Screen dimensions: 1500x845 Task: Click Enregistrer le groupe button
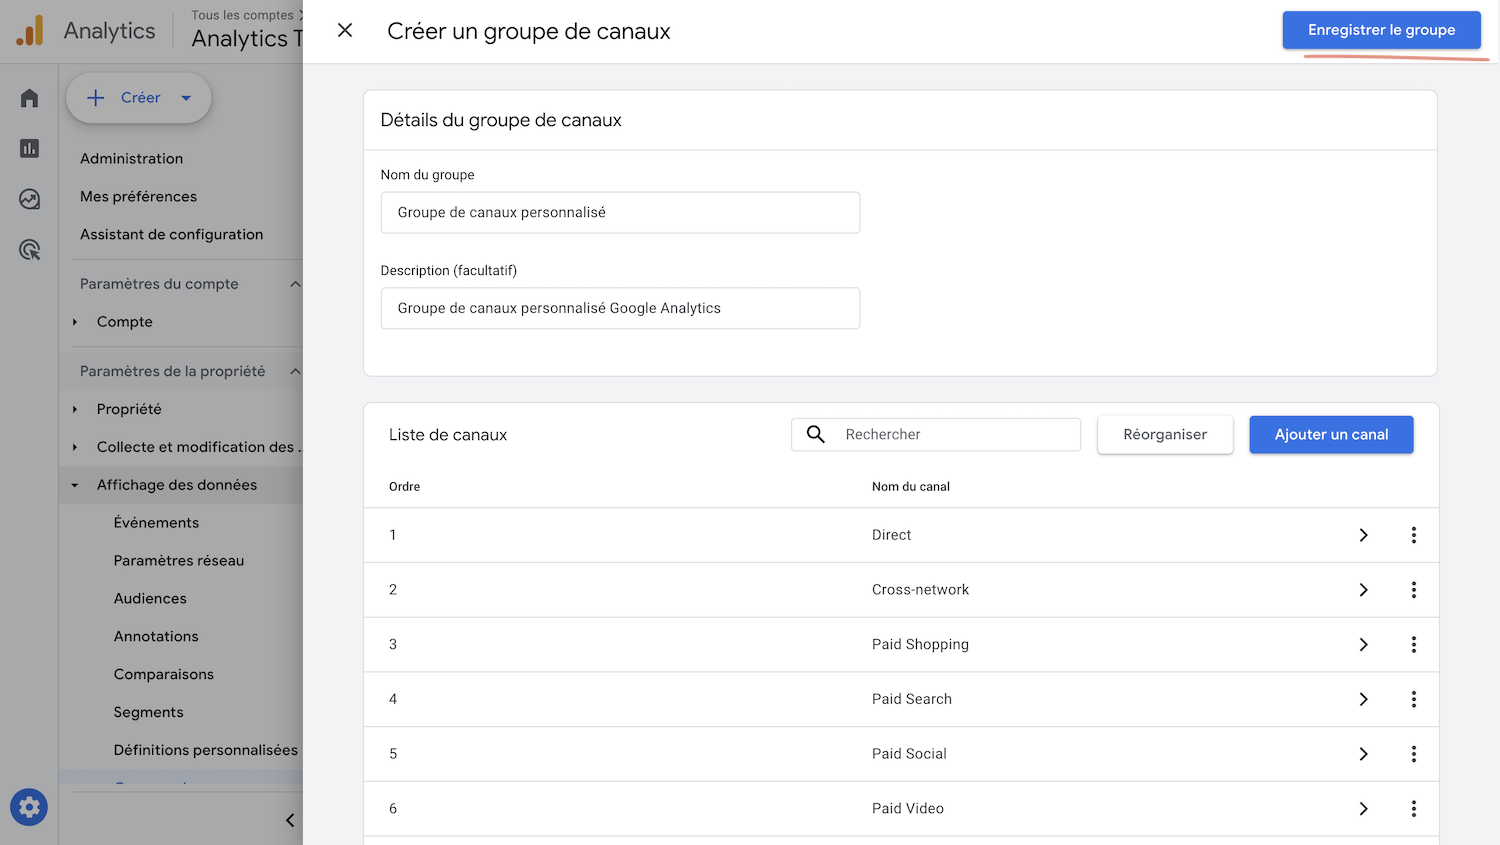[x=1381, y=30]
